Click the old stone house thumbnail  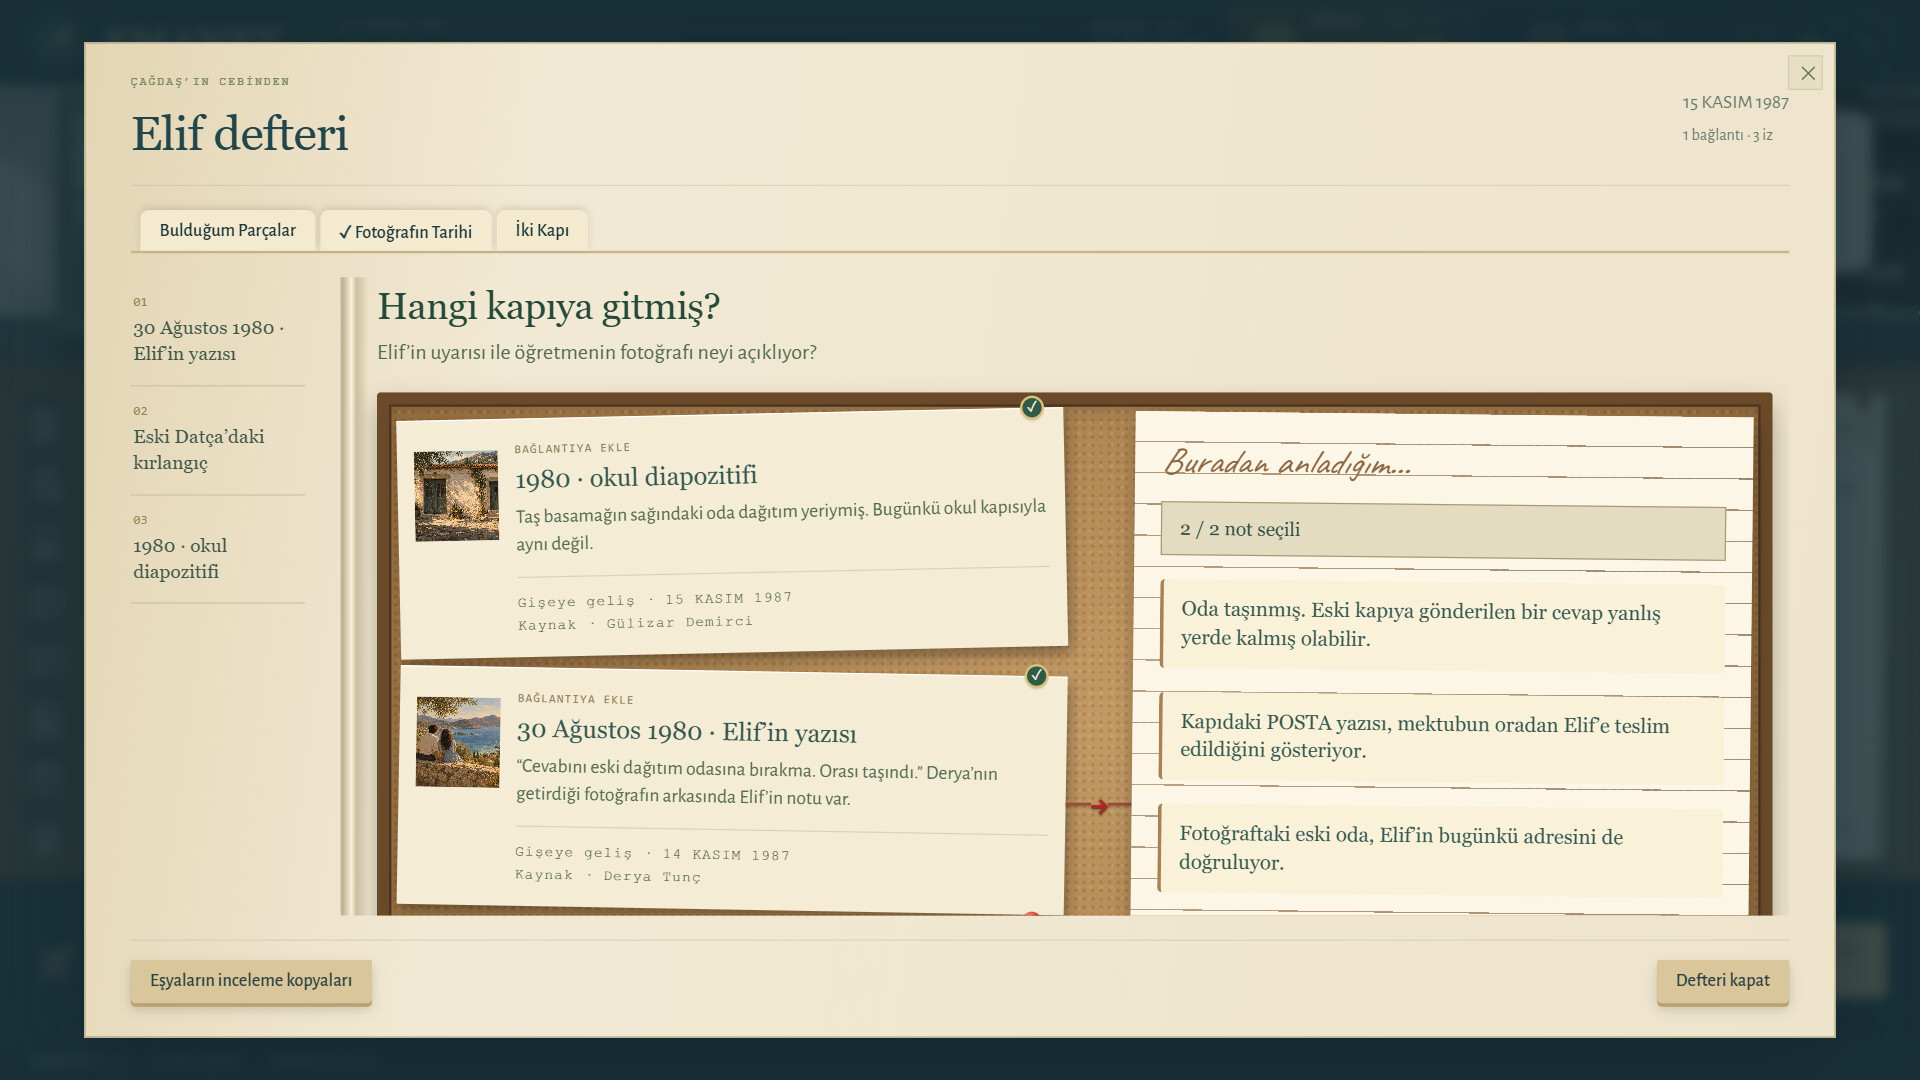pyautogui.click(x=457, y=496)
